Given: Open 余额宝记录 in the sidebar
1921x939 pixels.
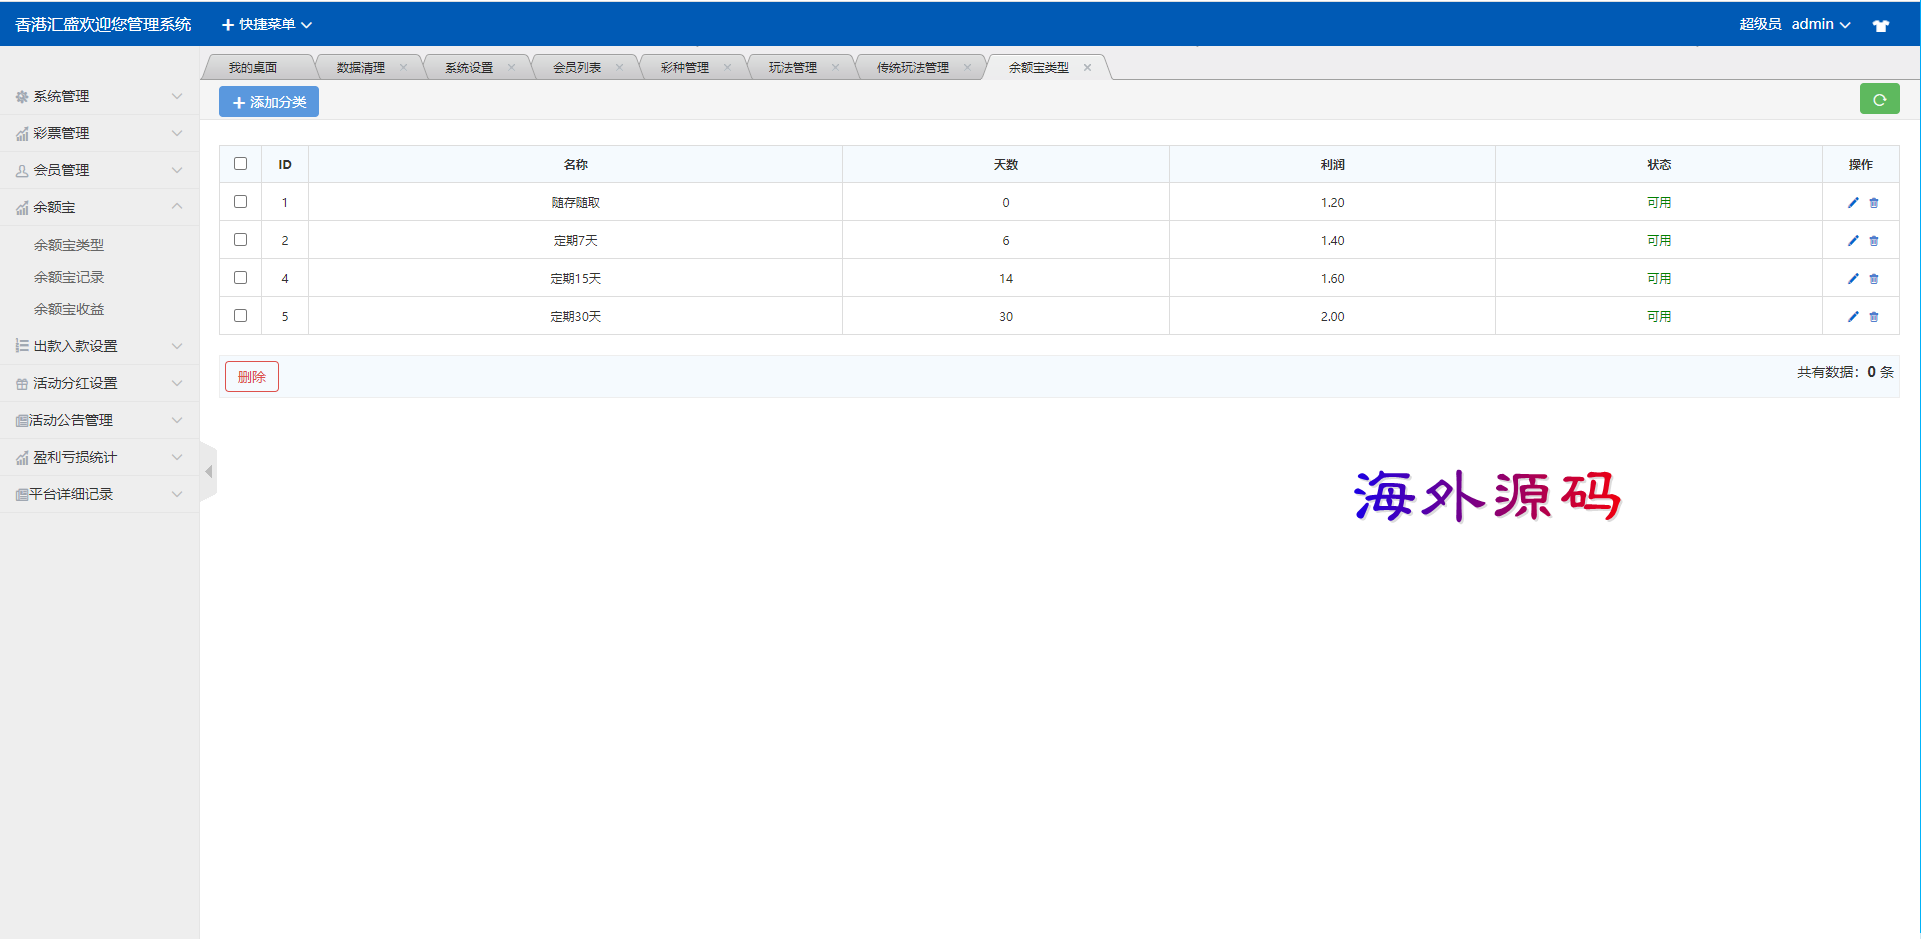Looking at the screenshot, I should (69, 278).
